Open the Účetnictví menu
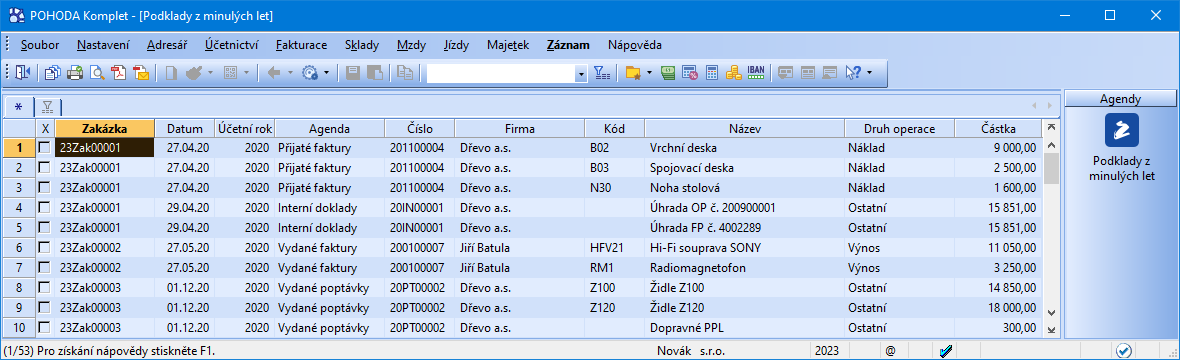Viewport: 1180px width, 360px height. pyautogui.click(x=231, y=44)
